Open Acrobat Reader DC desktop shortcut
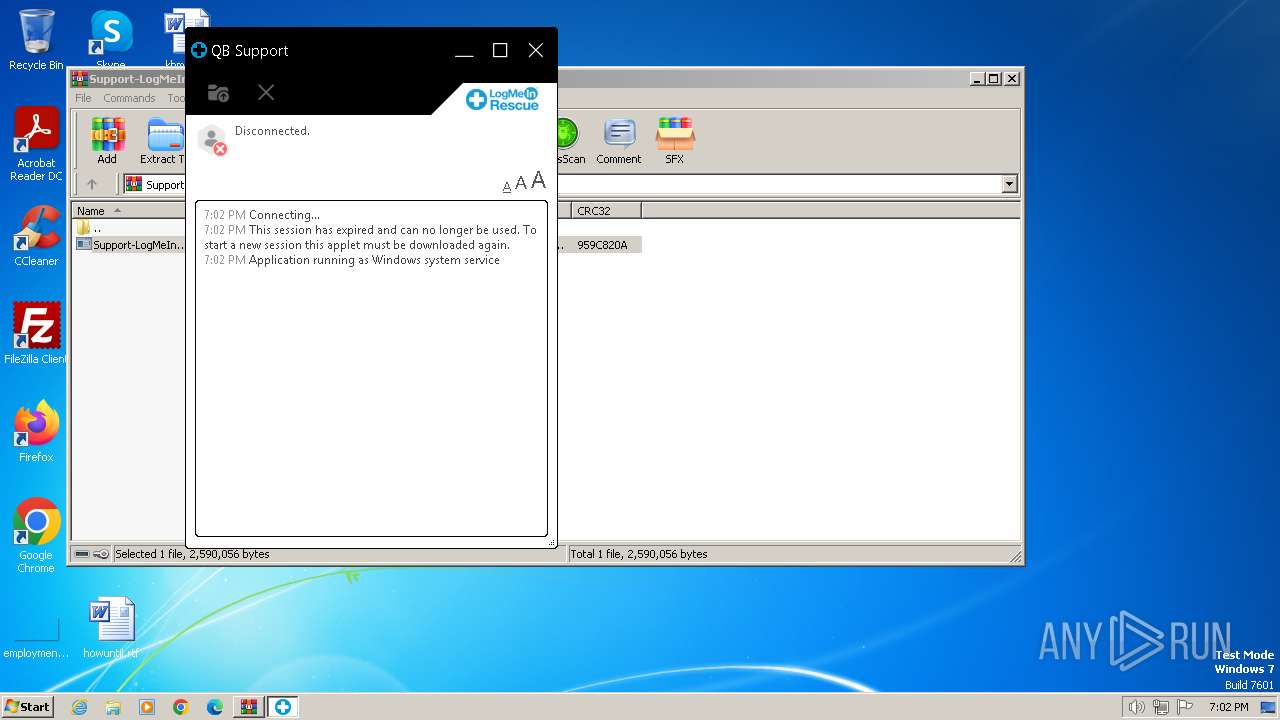 pyautogui.click(x=36, y=145)
